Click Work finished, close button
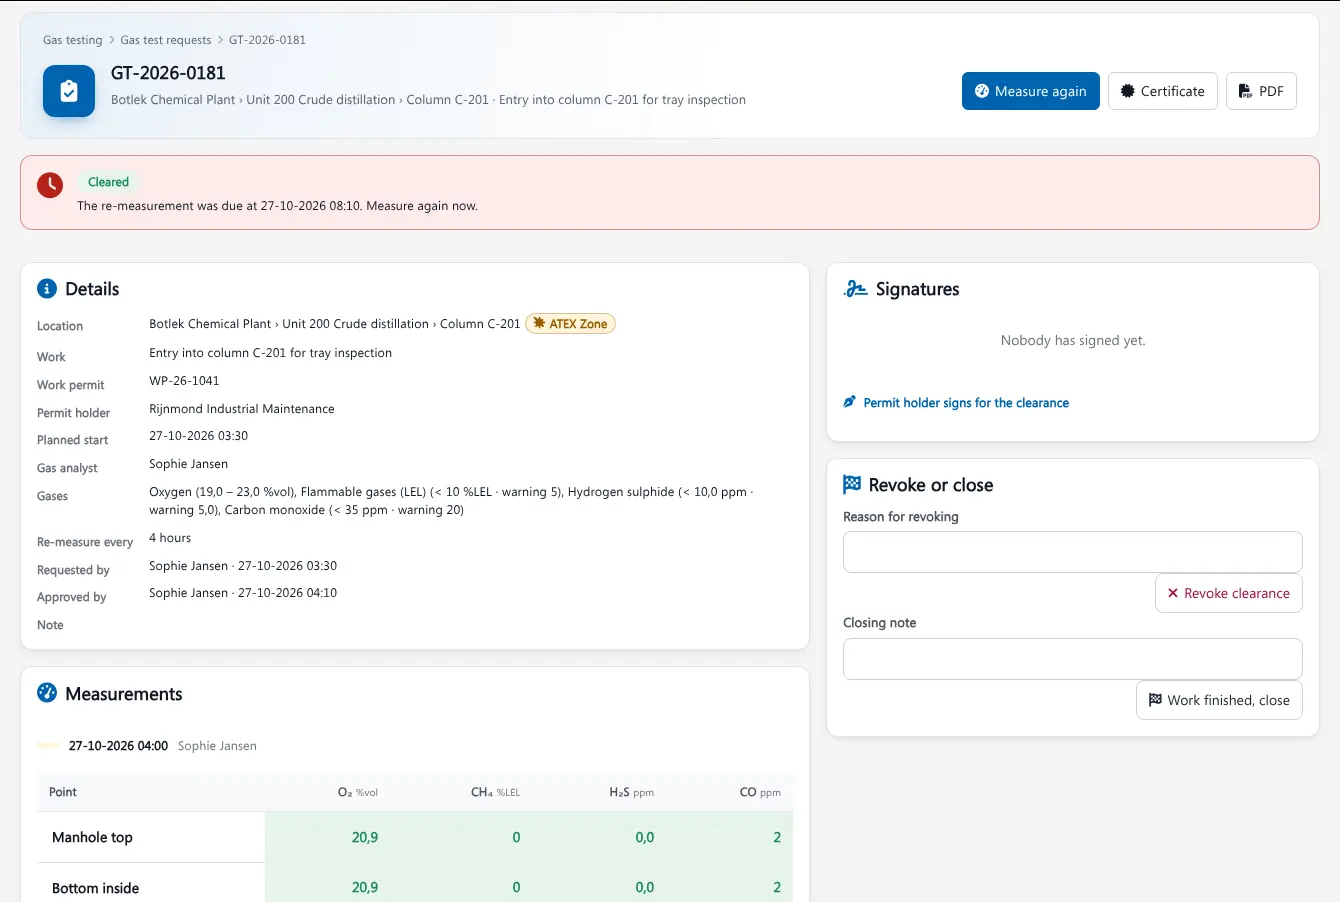 click(1219, 700)
